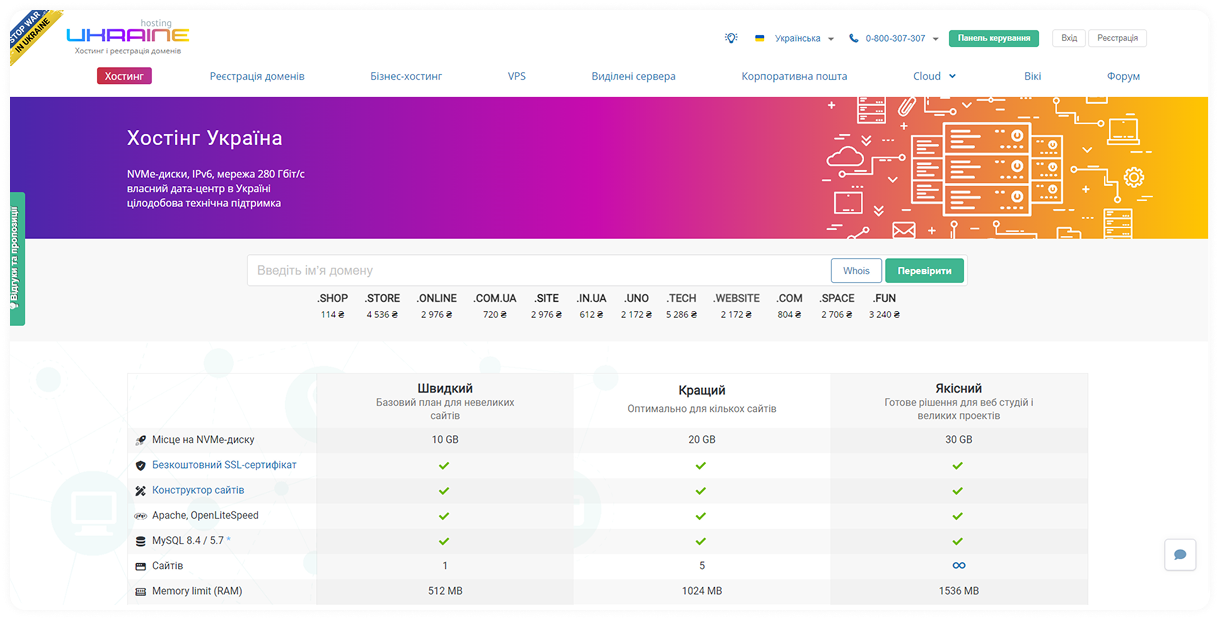Click the Whois button
1220x620 pixels.
click(856, 271)
